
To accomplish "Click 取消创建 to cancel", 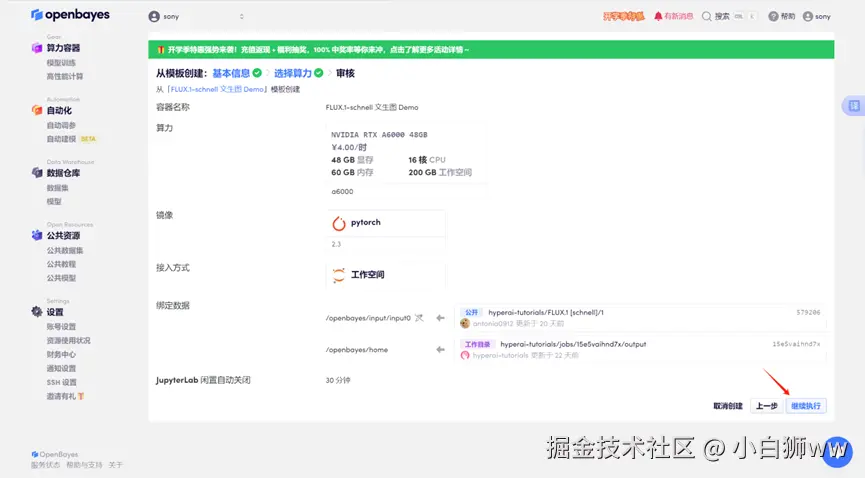I will click(x=728, y=406).
